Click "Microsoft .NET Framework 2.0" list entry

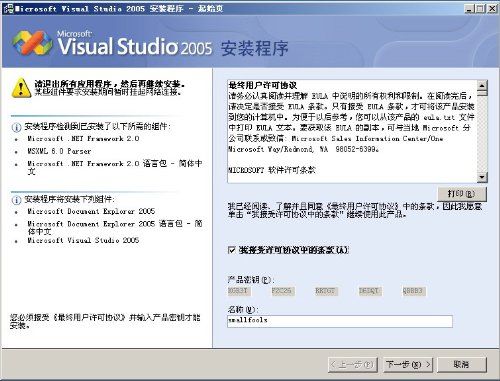(x=83, y=138)
